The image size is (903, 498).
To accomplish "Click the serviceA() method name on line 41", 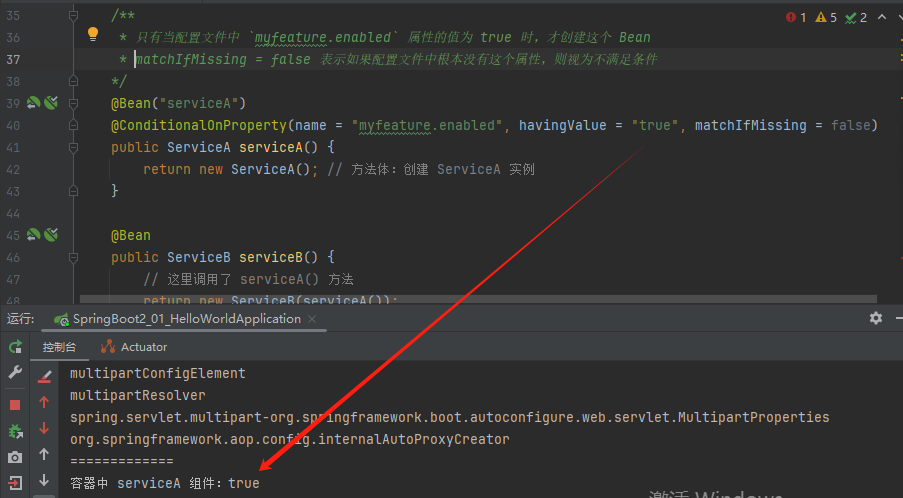I will click(271, 147).
